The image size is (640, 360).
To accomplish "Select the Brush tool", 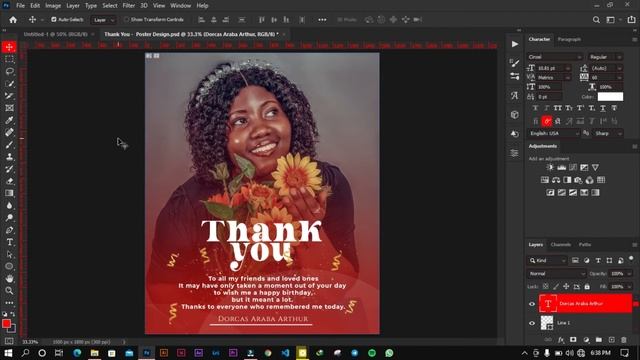I will [9, 144].
